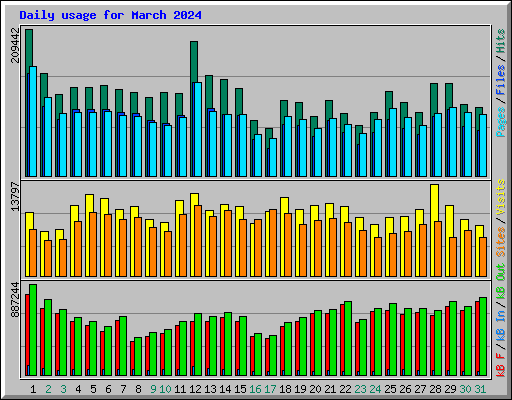
Task: Click day label 12 on the x-axis
Action: pos(195,389)
